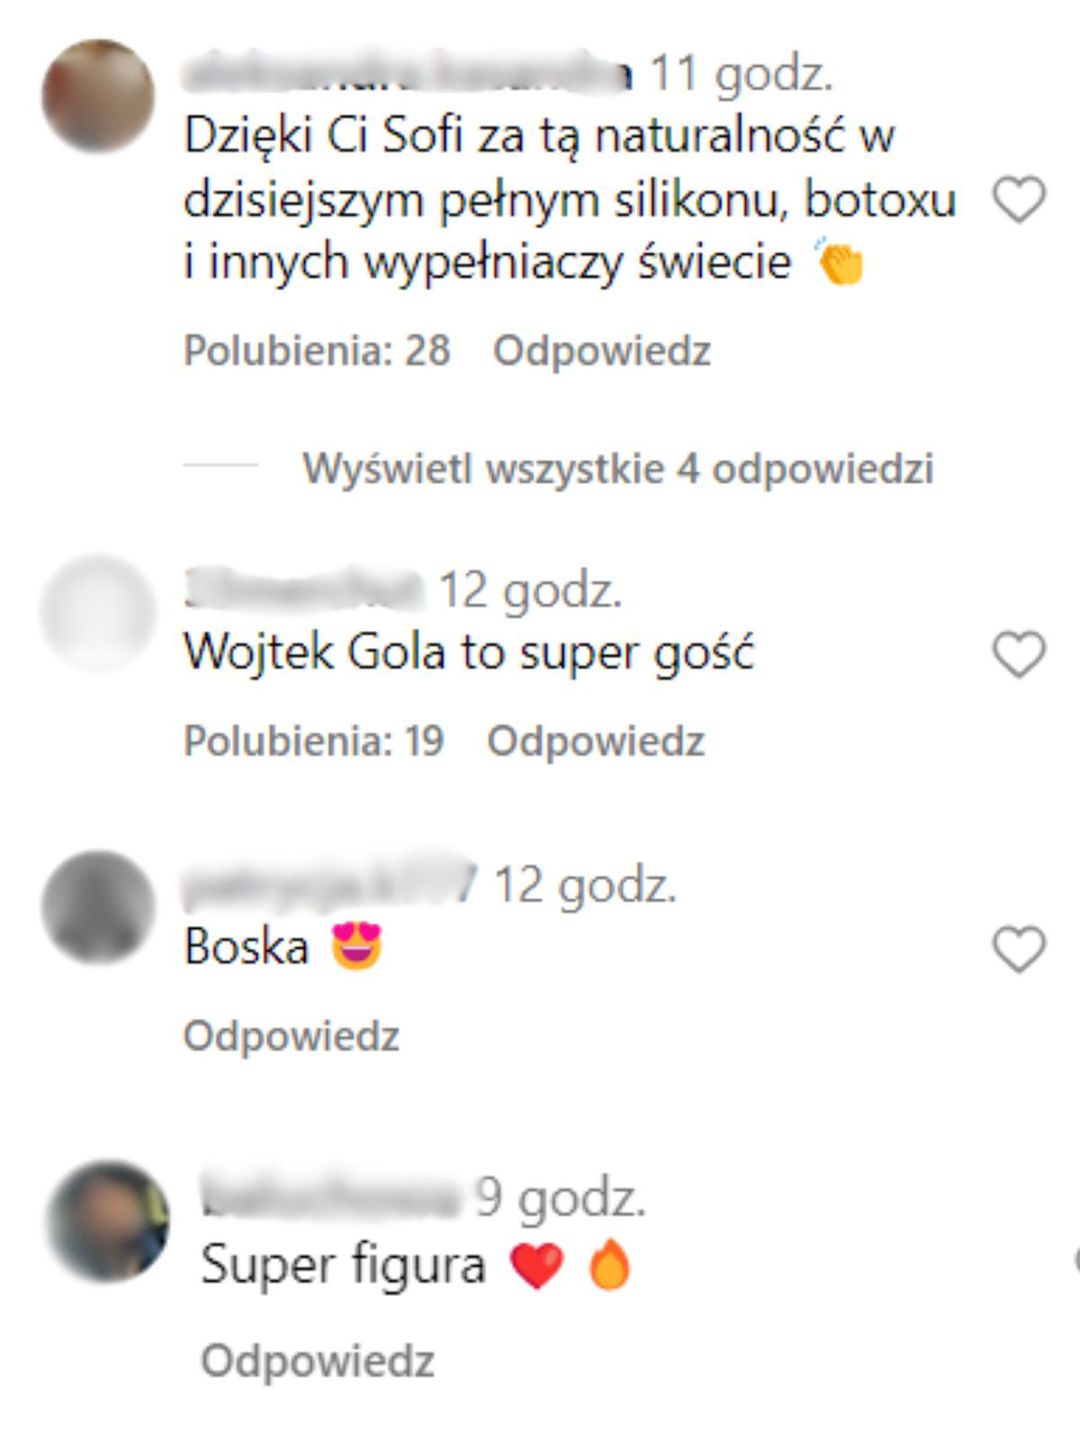This screenshot has width=1080, height=1440.
Task: Expand all 4 replies (Wyświetl wszystkie)
Action: (x=618, y=468)
